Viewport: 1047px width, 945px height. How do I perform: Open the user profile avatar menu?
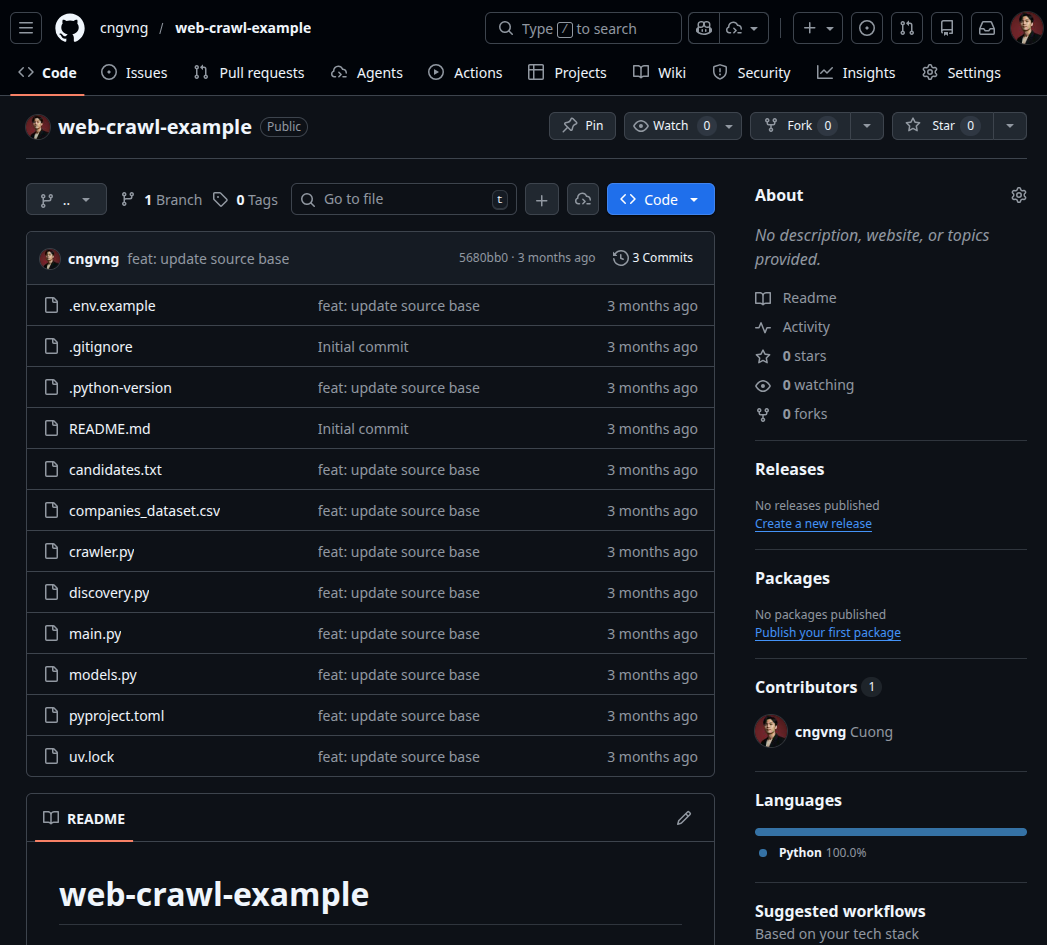pos(1026,28)
